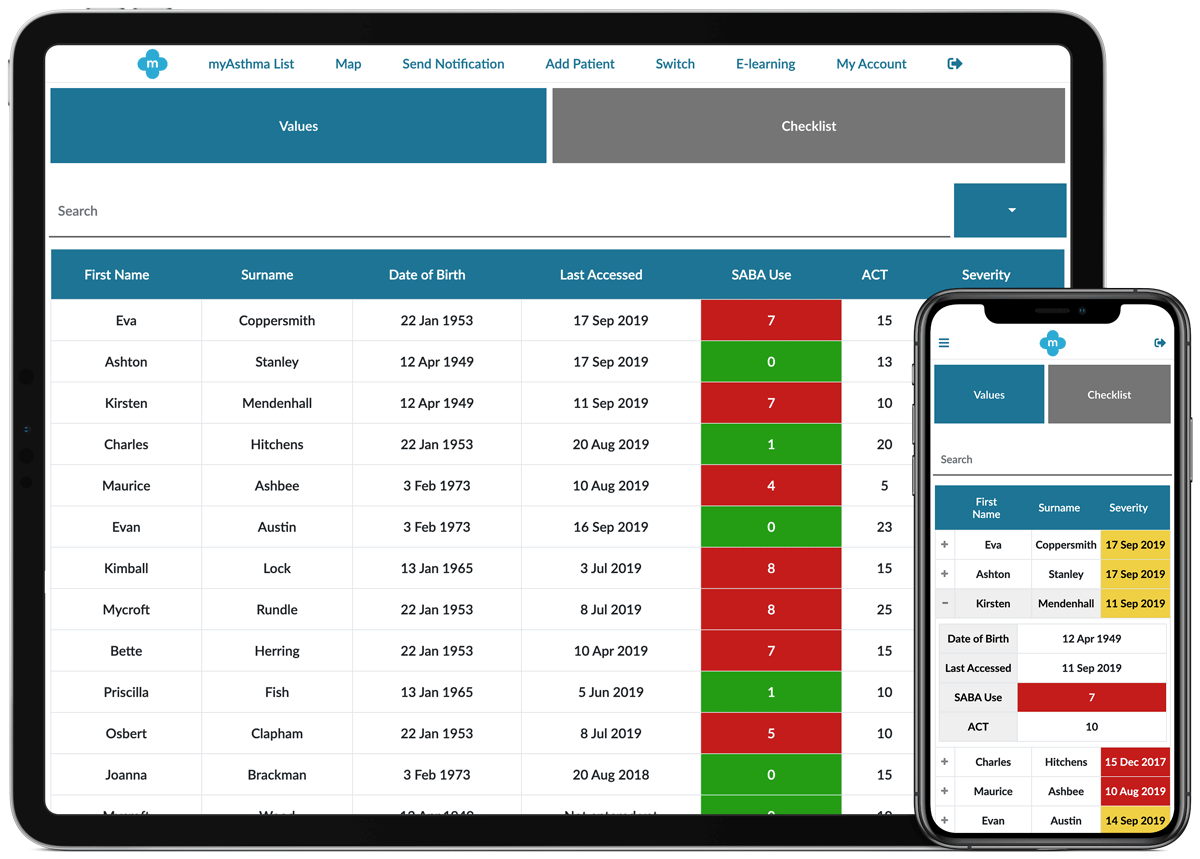
Task: Tap the Severity column header on the phone
Action: pos(1128,508)
